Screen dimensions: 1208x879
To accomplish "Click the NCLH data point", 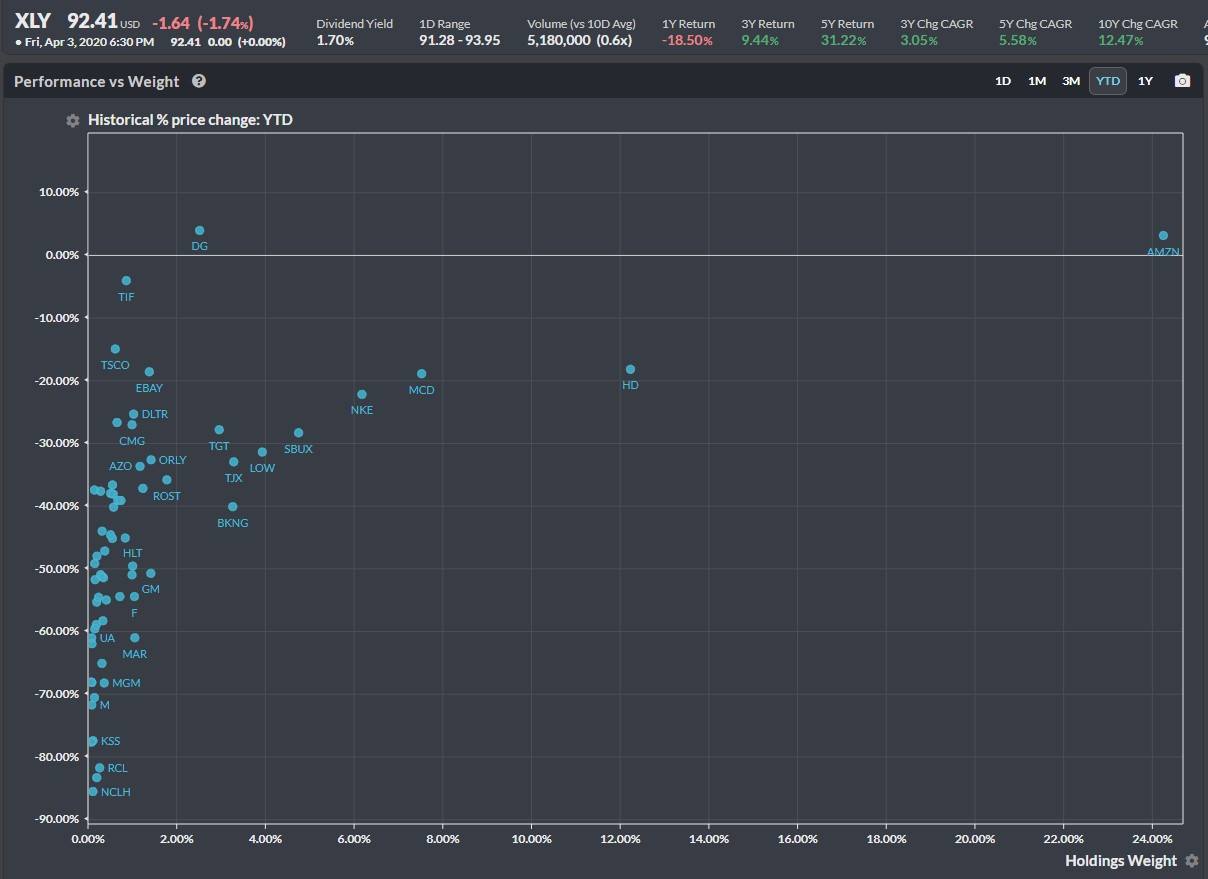I will click(x=93, y=792).
